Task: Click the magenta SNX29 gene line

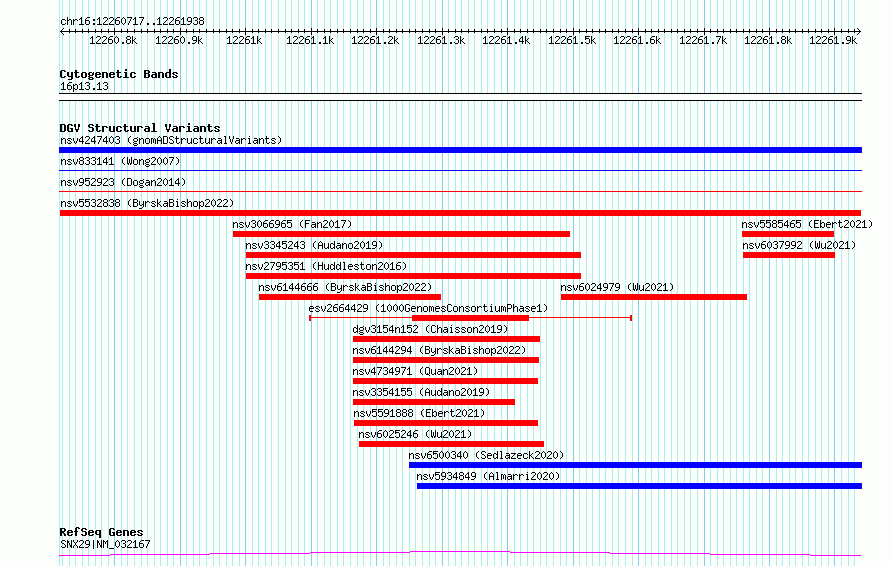Action: 460,554
